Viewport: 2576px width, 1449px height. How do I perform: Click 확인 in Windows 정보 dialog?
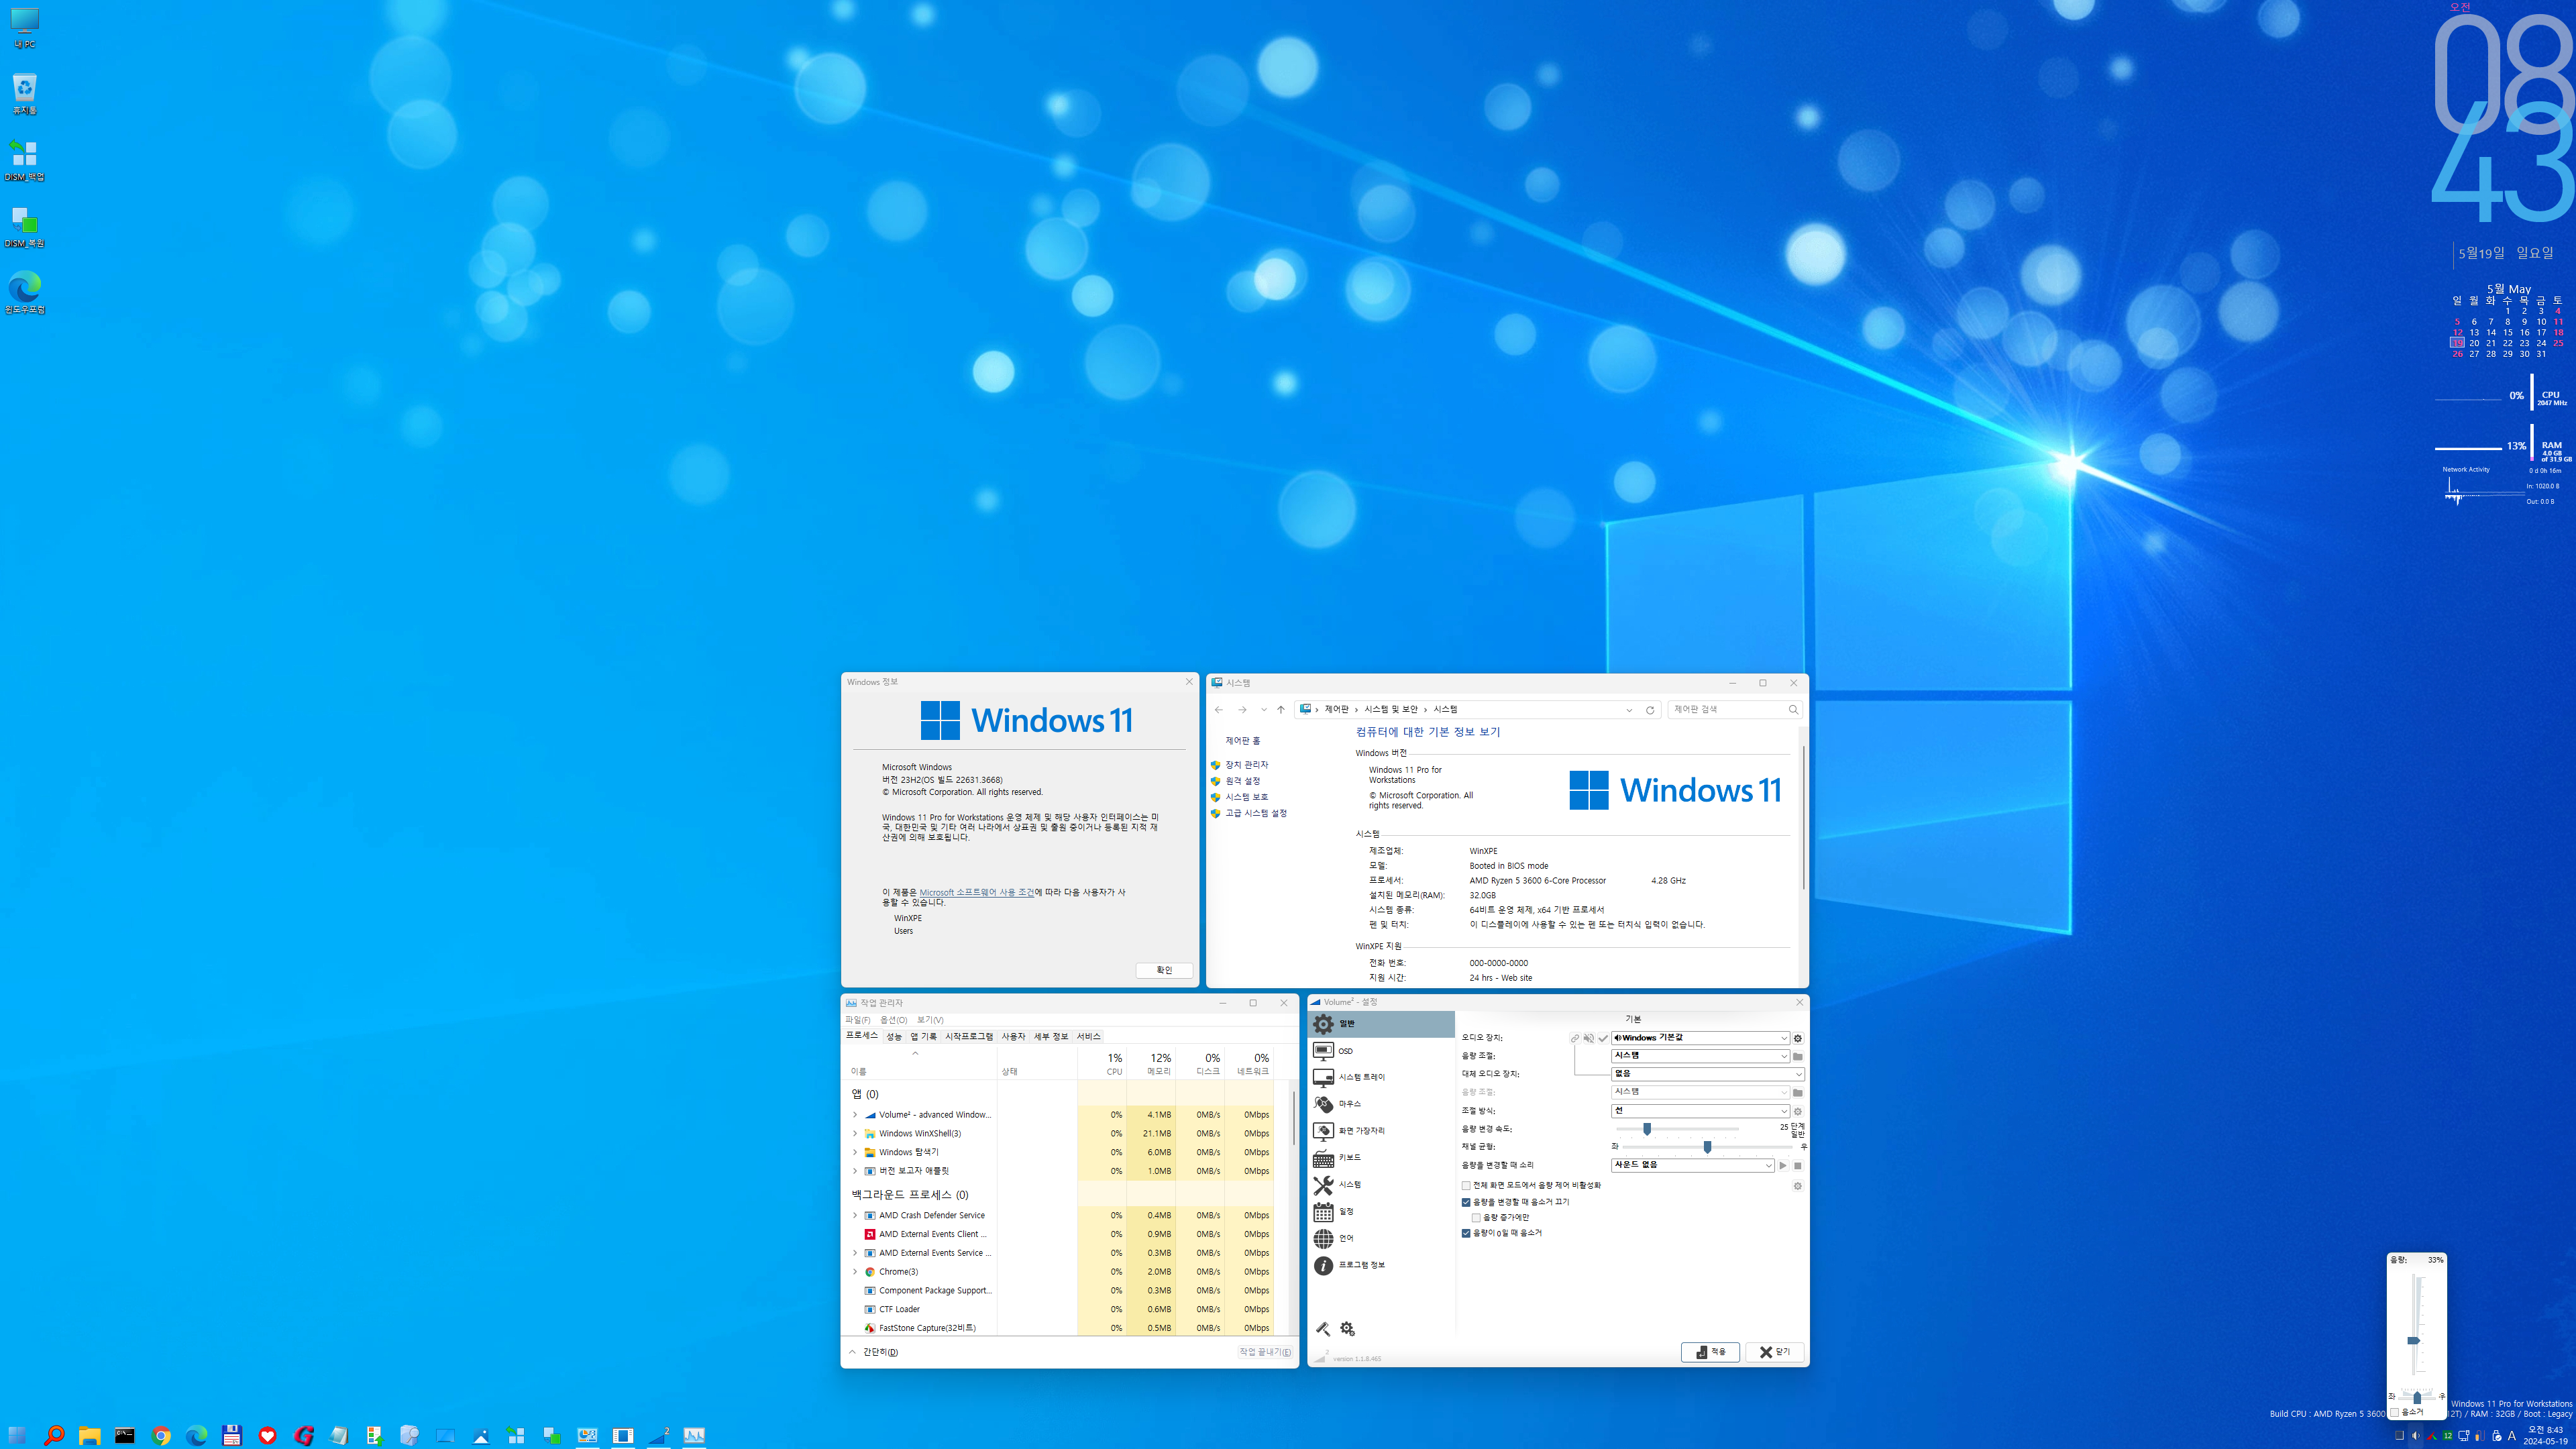[x=1164, y=970]
